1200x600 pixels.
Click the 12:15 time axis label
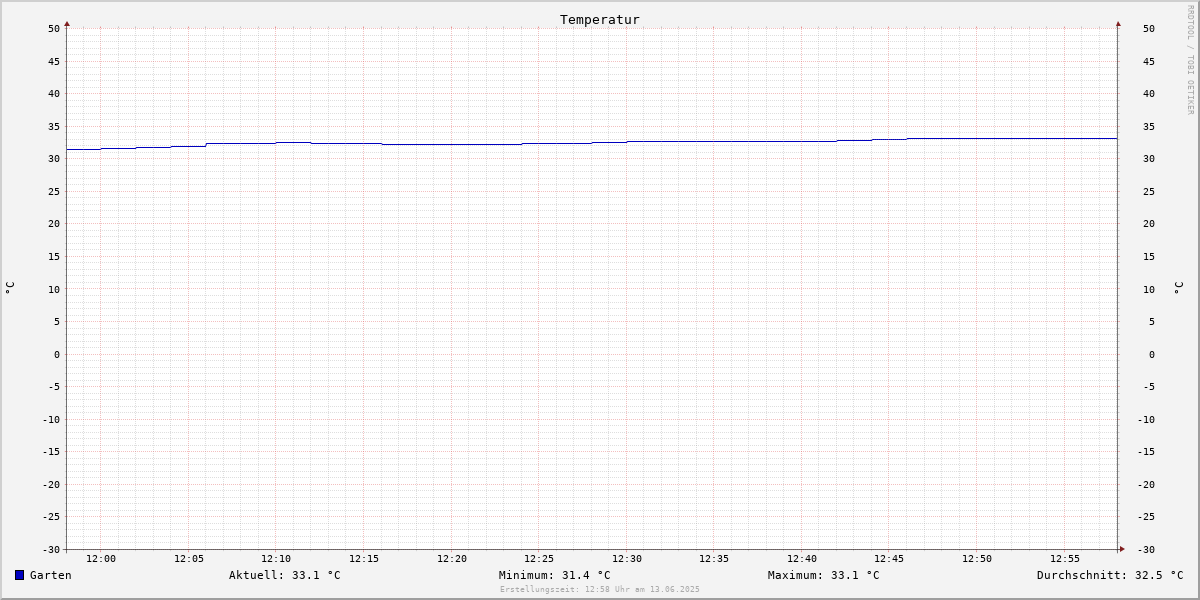[x=364, y=559]
